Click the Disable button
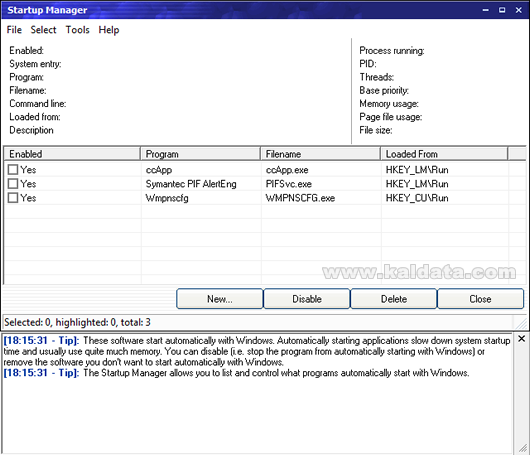This screenshot has width=530, height=455. coord(307,299)
